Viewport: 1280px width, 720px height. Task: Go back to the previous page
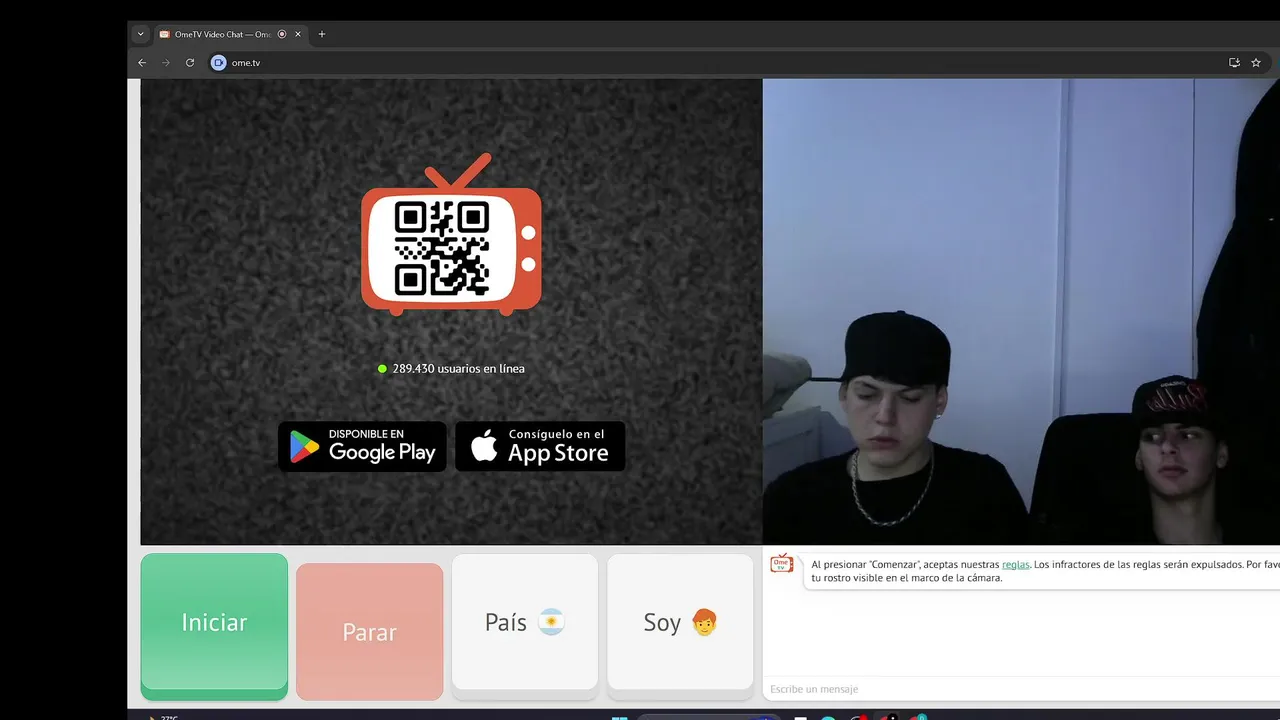pos(142,62)
